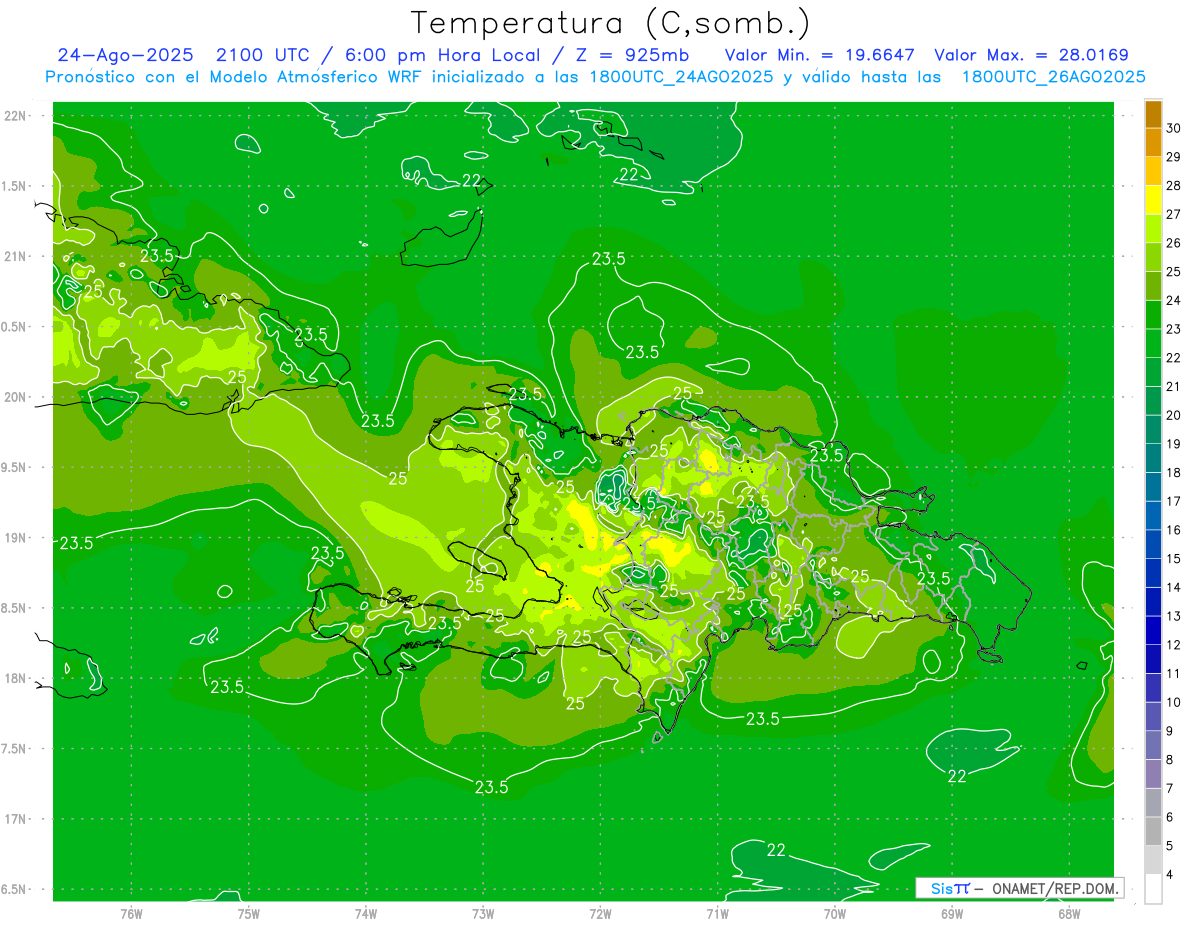This screenshot has width=1200, height=927.
Task: Click the legend value '16'
Action: (x=1174, y=530)
